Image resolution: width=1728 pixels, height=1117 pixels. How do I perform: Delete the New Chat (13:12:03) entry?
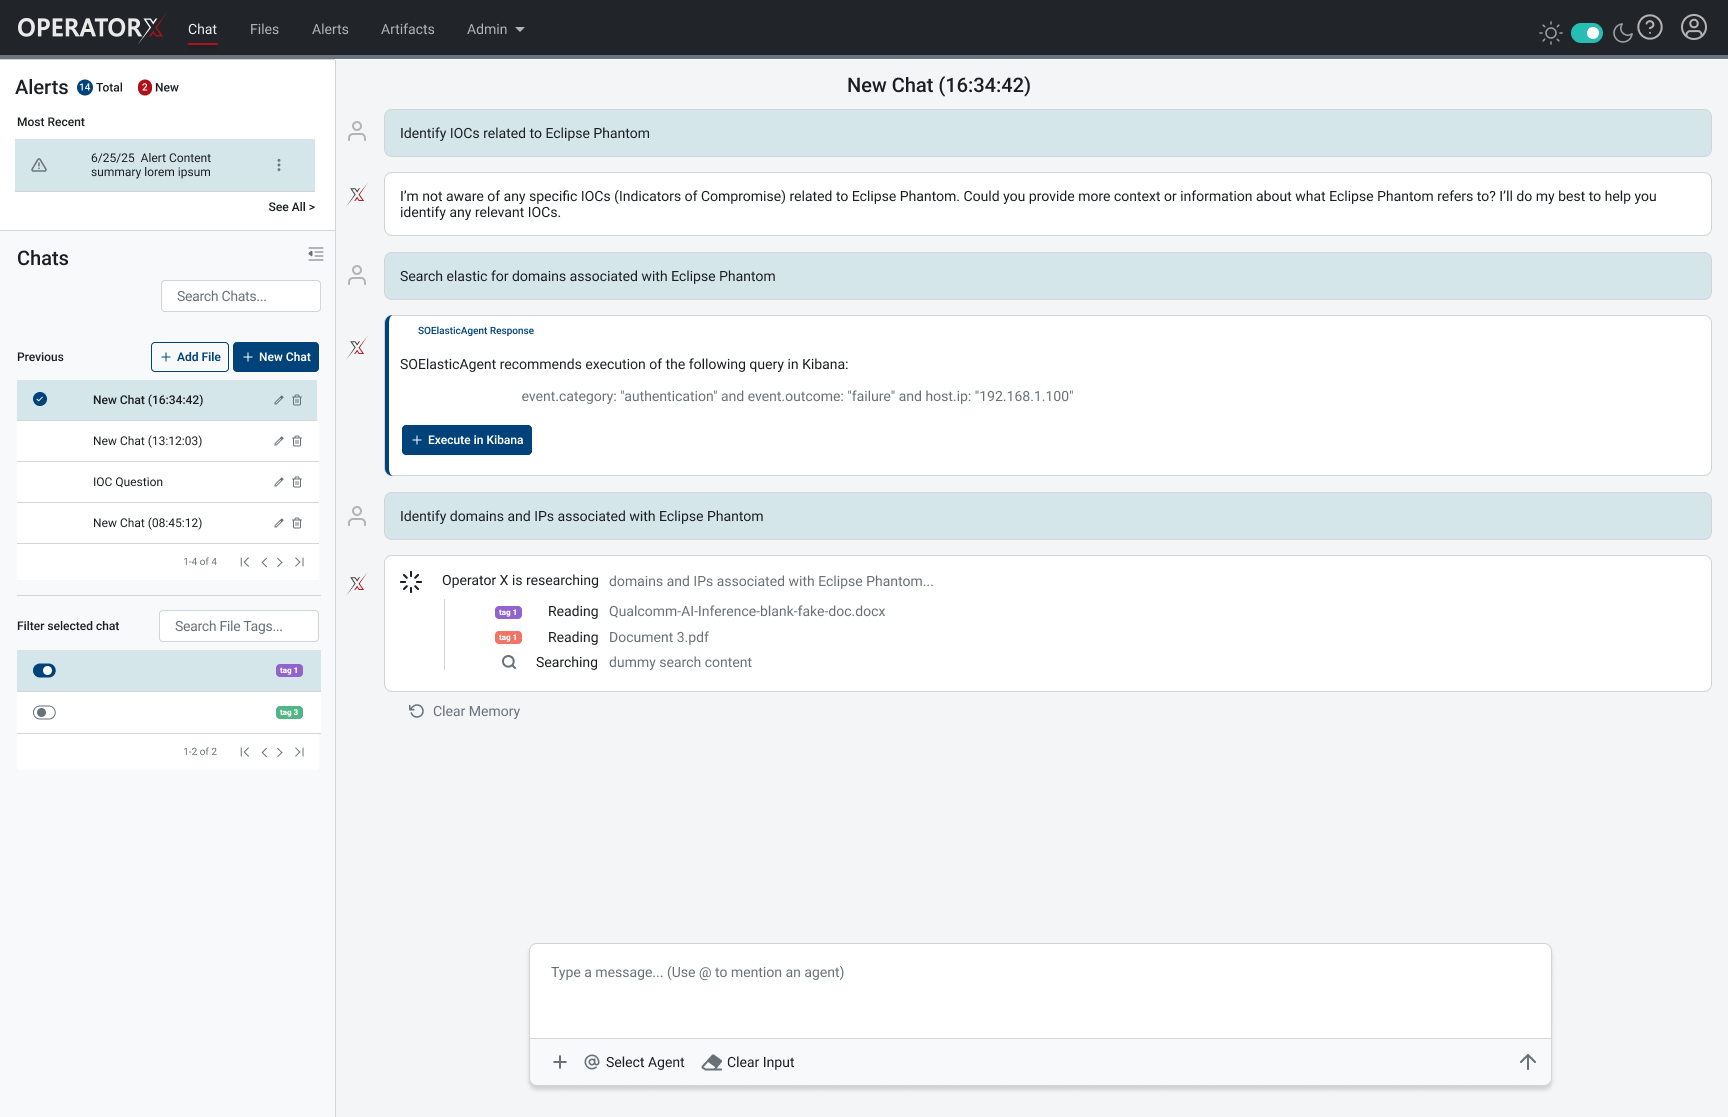point(297,441)
